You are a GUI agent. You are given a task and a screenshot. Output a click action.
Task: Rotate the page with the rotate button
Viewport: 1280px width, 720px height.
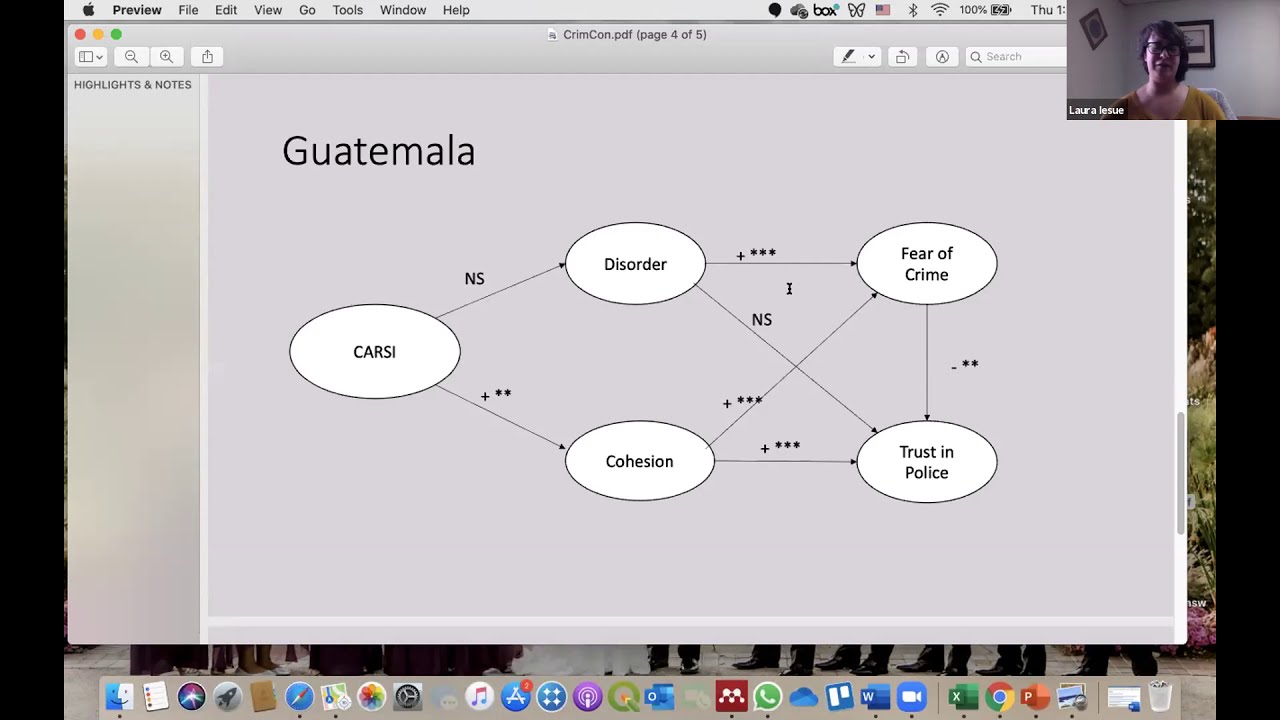point(902,57)
